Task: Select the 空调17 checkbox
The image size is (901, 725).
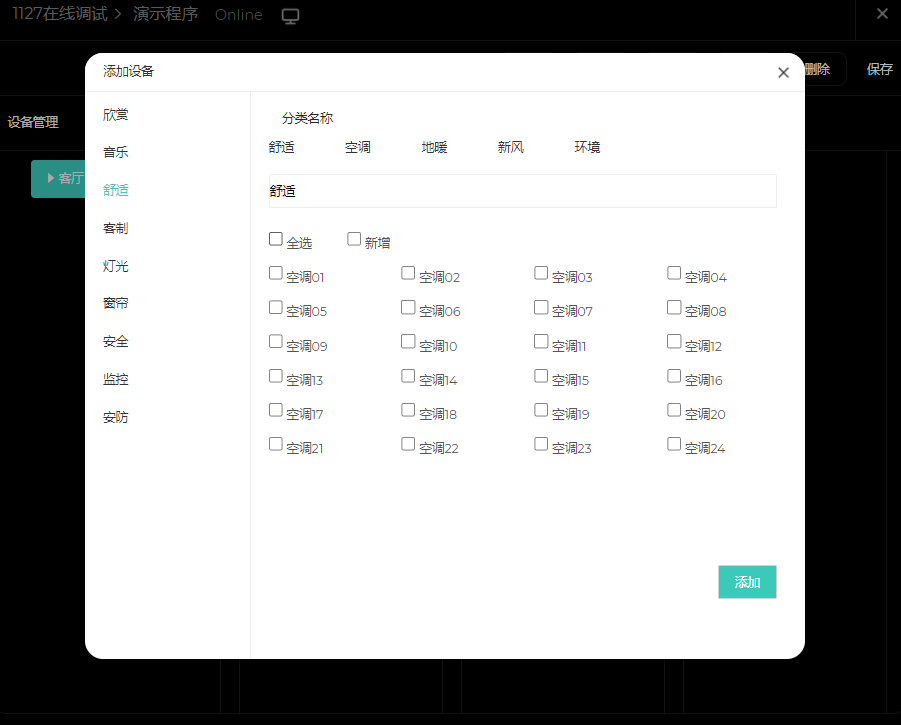Action: pos(276,410)
